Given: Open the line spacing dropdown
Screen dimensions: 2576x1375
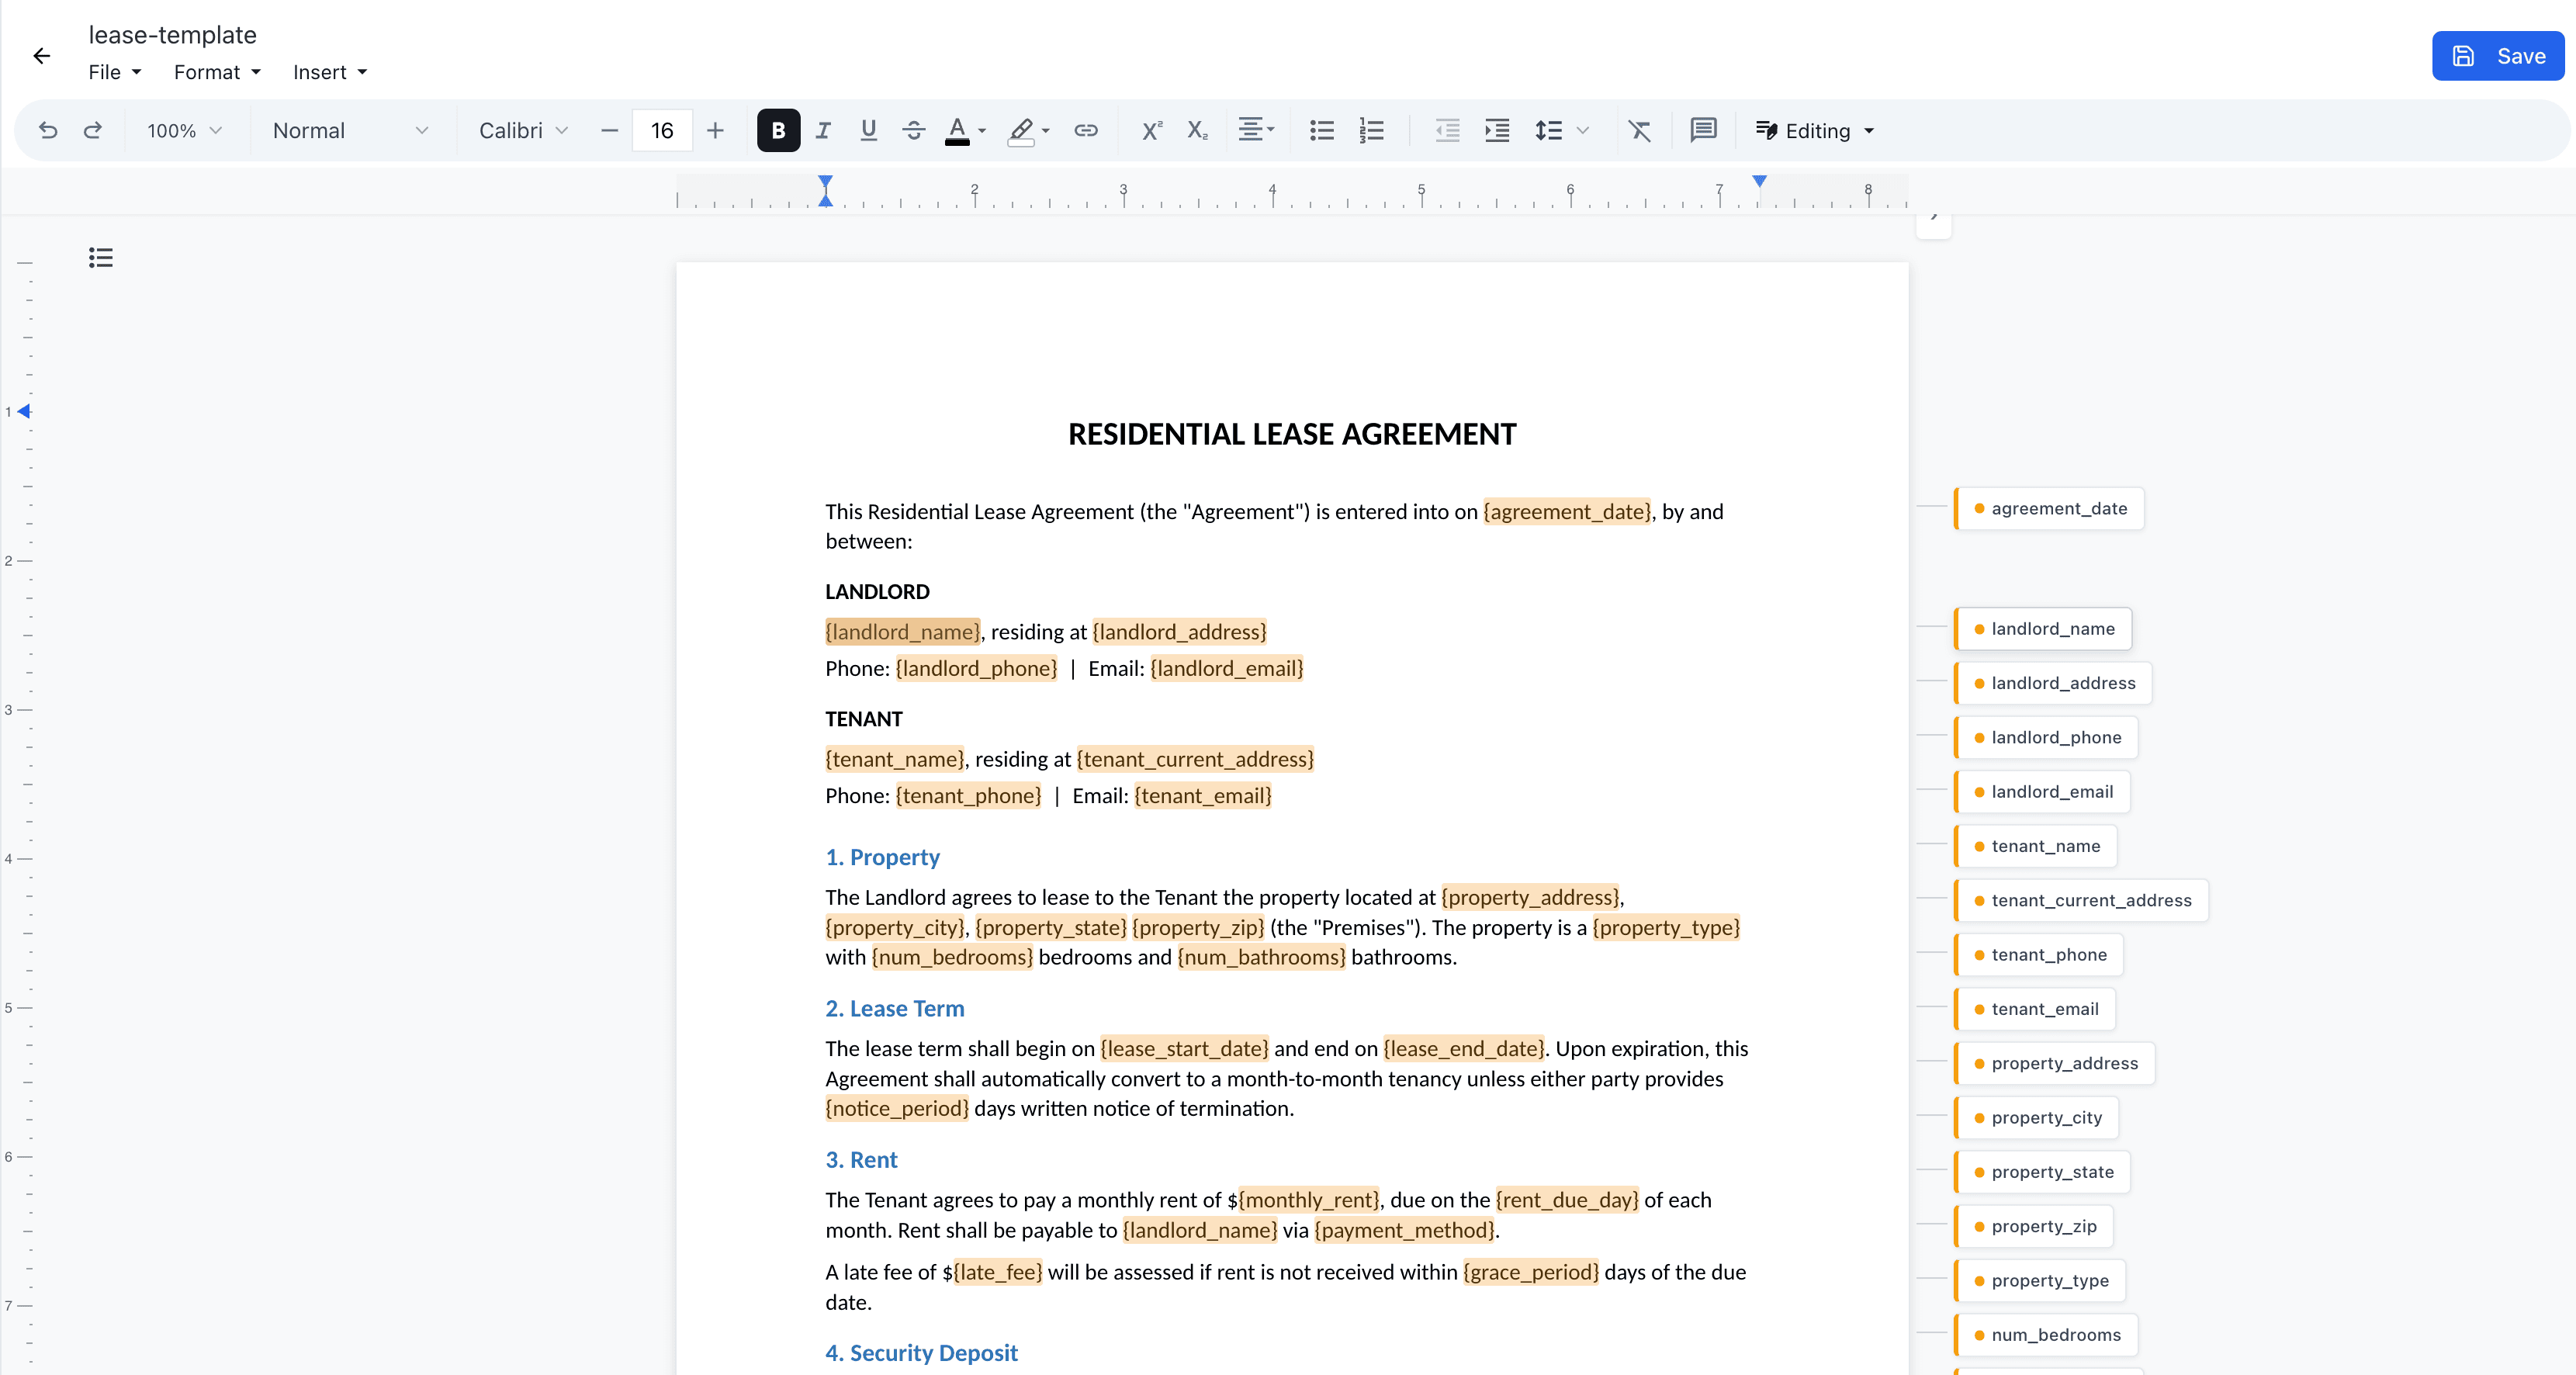Looking at the screenshot, I should [x=1560, y=130].
